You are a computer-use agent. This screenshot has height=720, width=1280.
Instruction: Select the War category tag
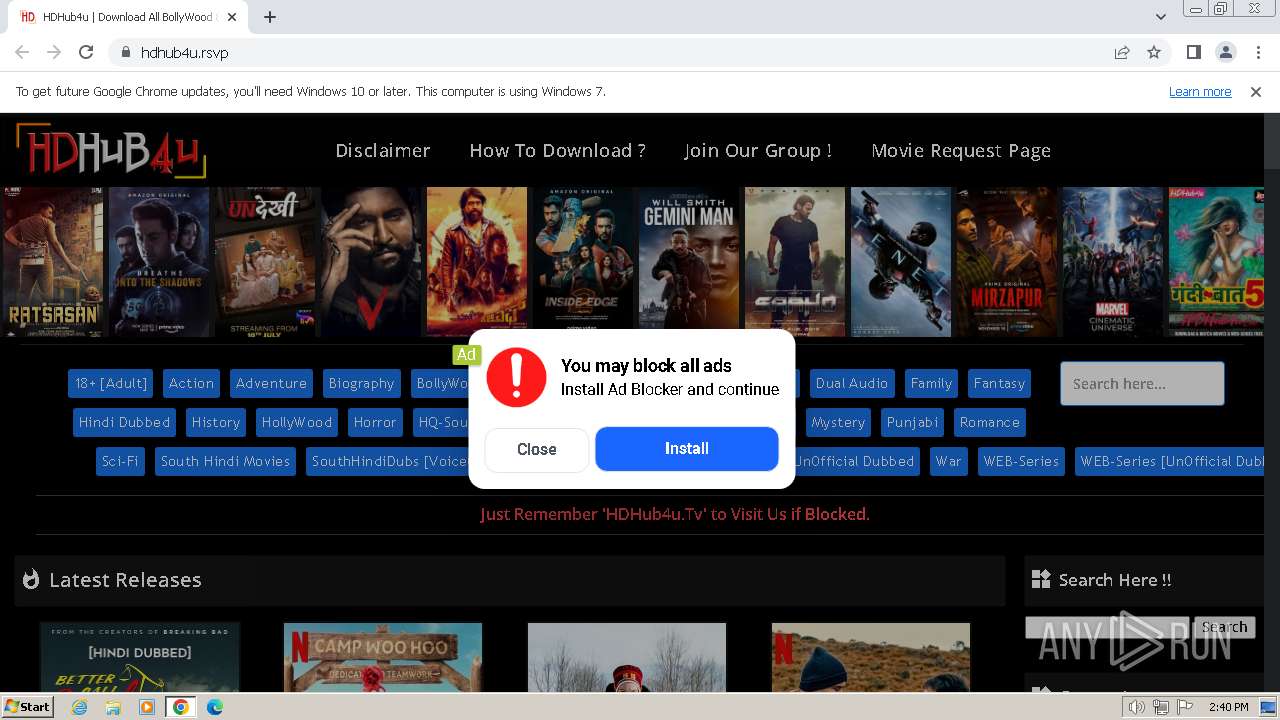(949, 461)
